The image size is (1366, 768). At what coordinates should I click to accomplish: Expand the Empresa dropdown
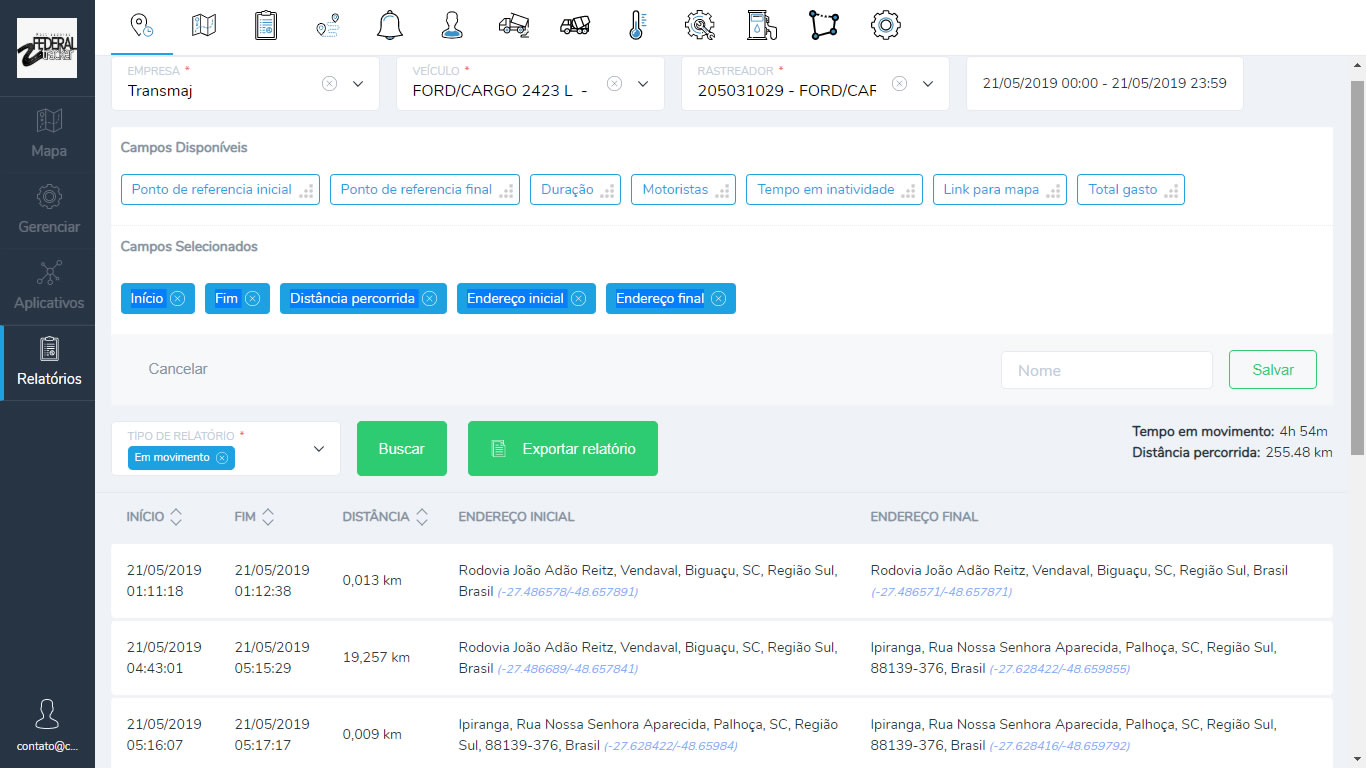click(358, 84)
